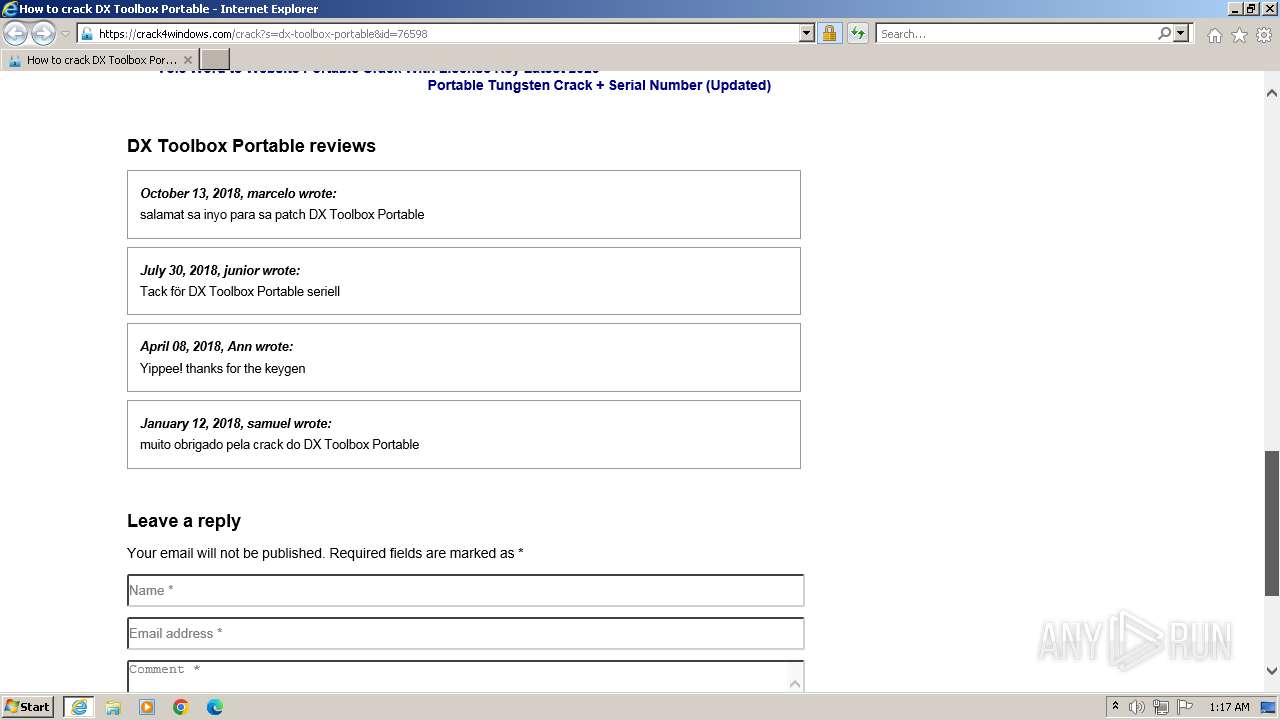Click 'DX Toolbox Portable reviews' heading
The image size is (1280, 720).
point(251,146)
